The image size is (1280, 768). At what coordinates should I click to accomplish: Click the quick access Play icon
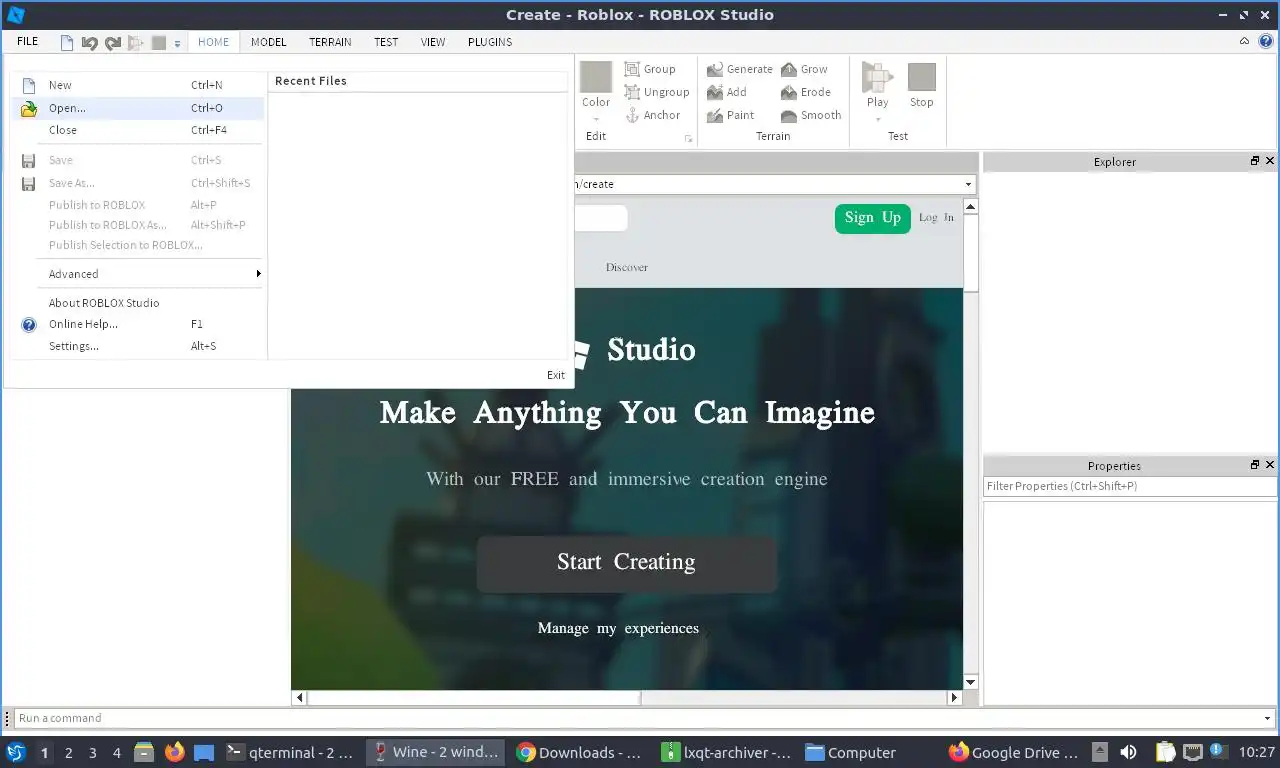click(x=136, y=42)
